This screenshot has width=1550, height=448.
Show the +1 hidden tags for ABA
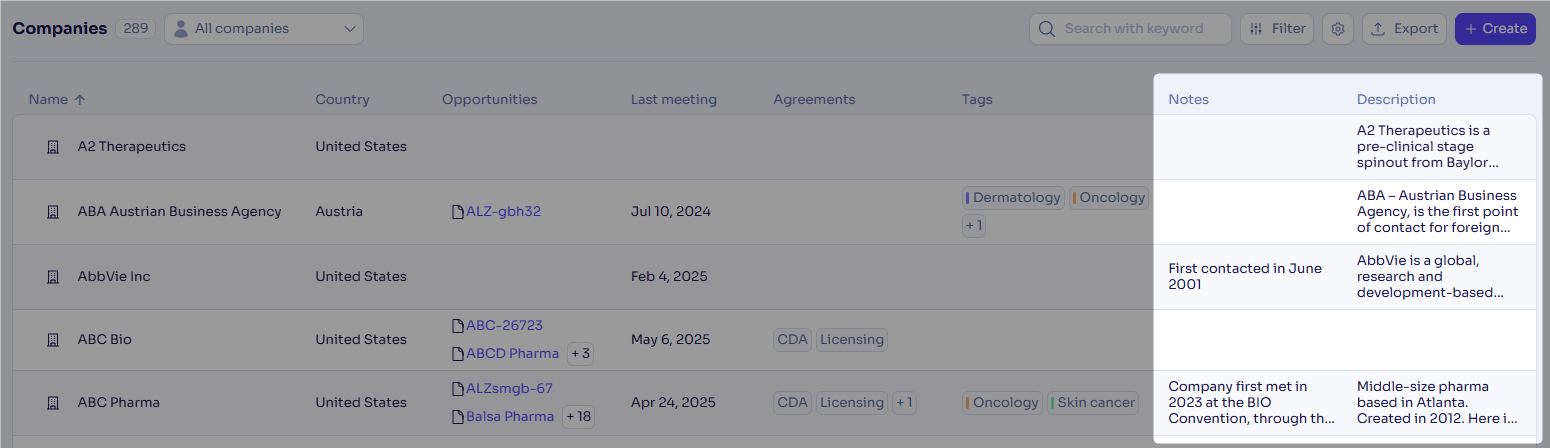[974, 226]
